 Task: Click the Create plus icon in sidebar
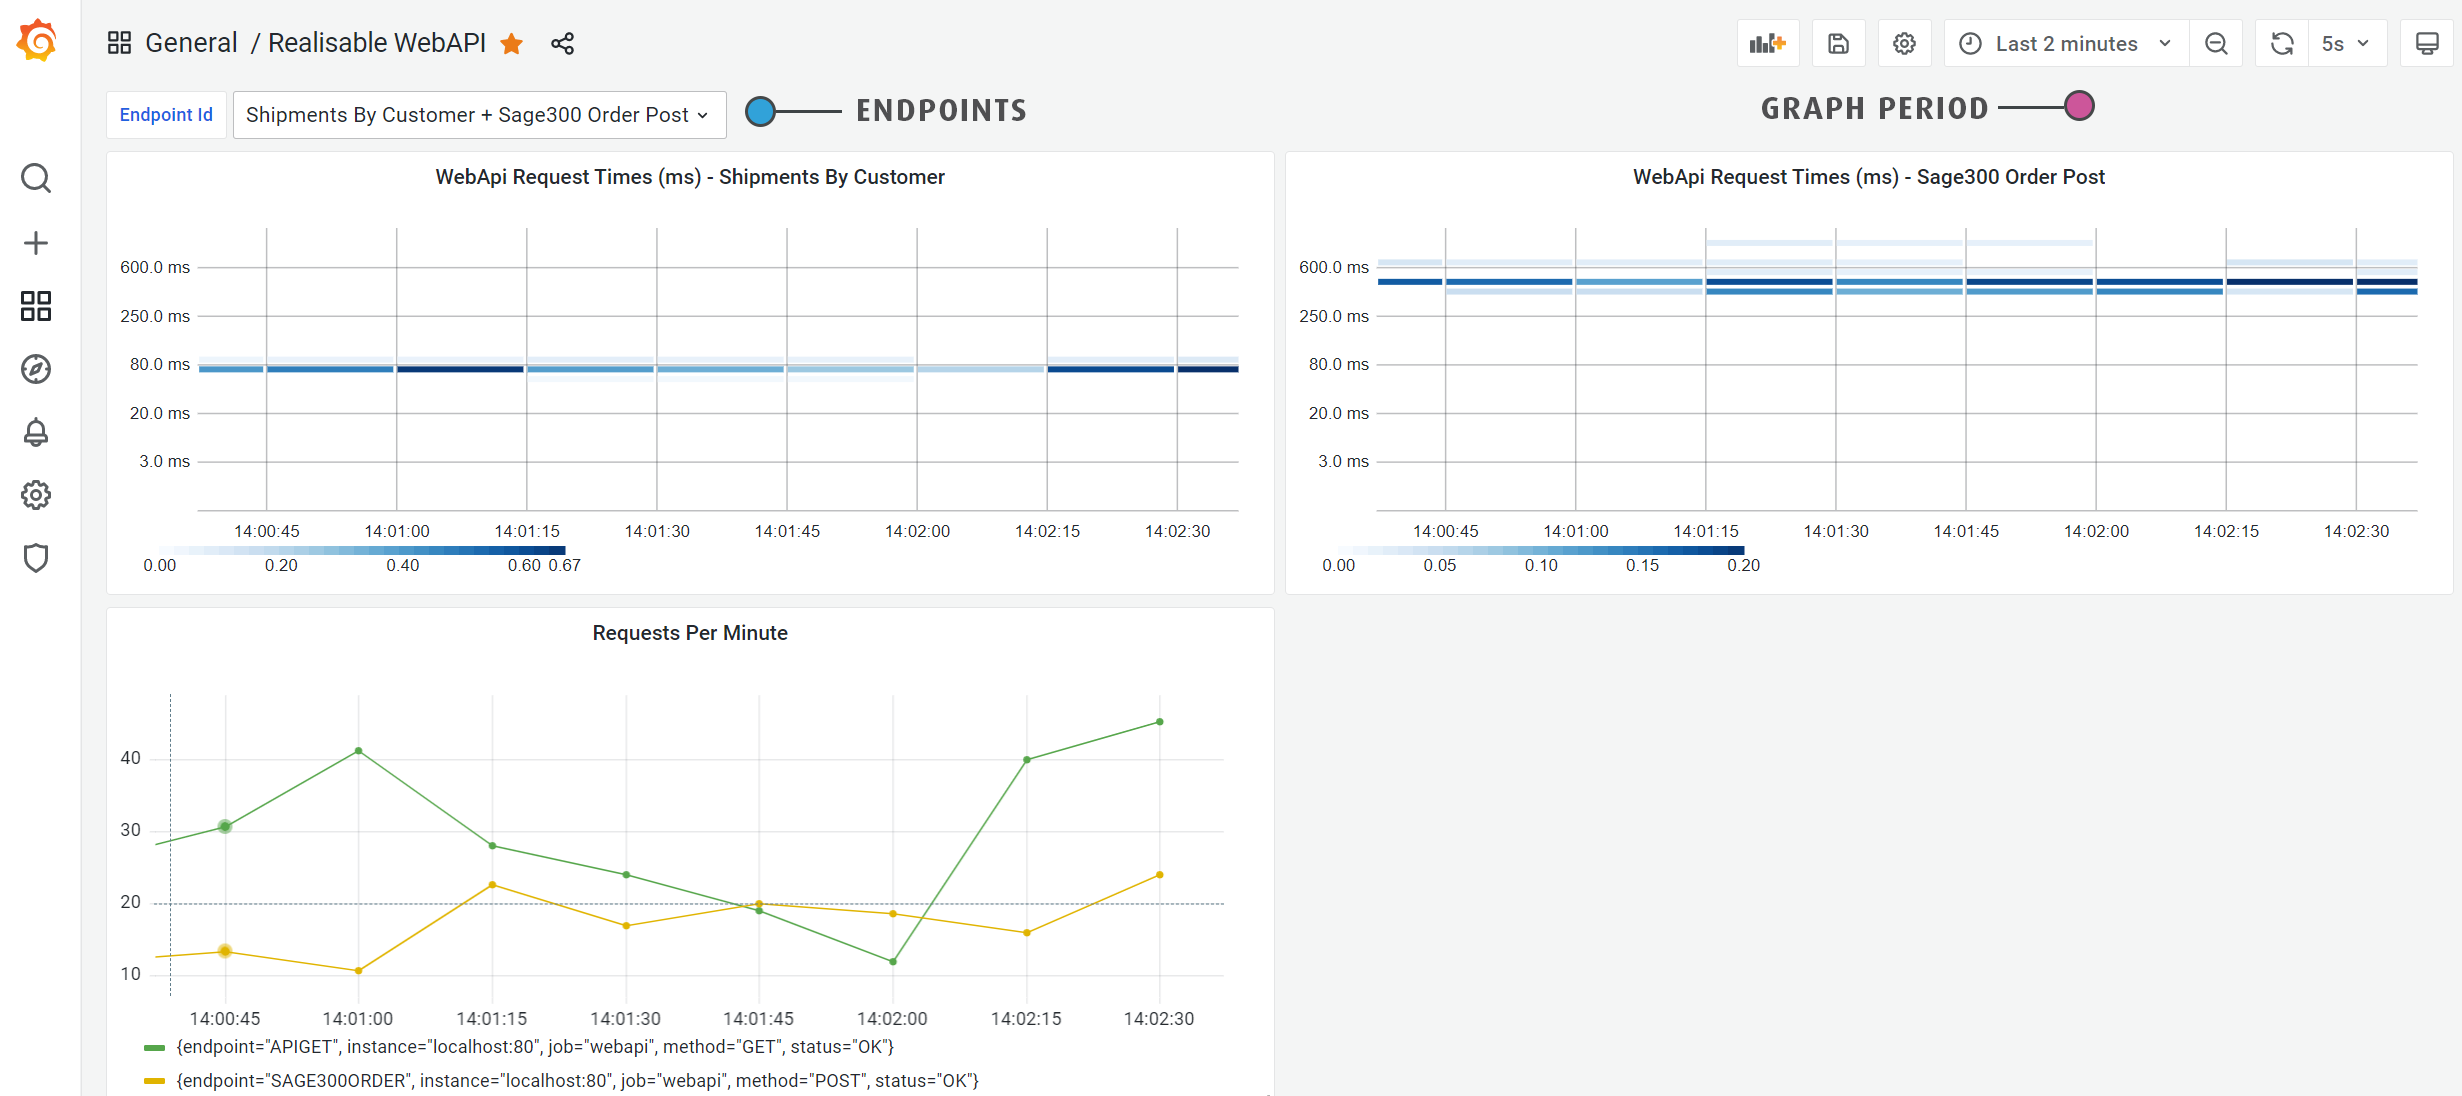[x=36, y=243]
